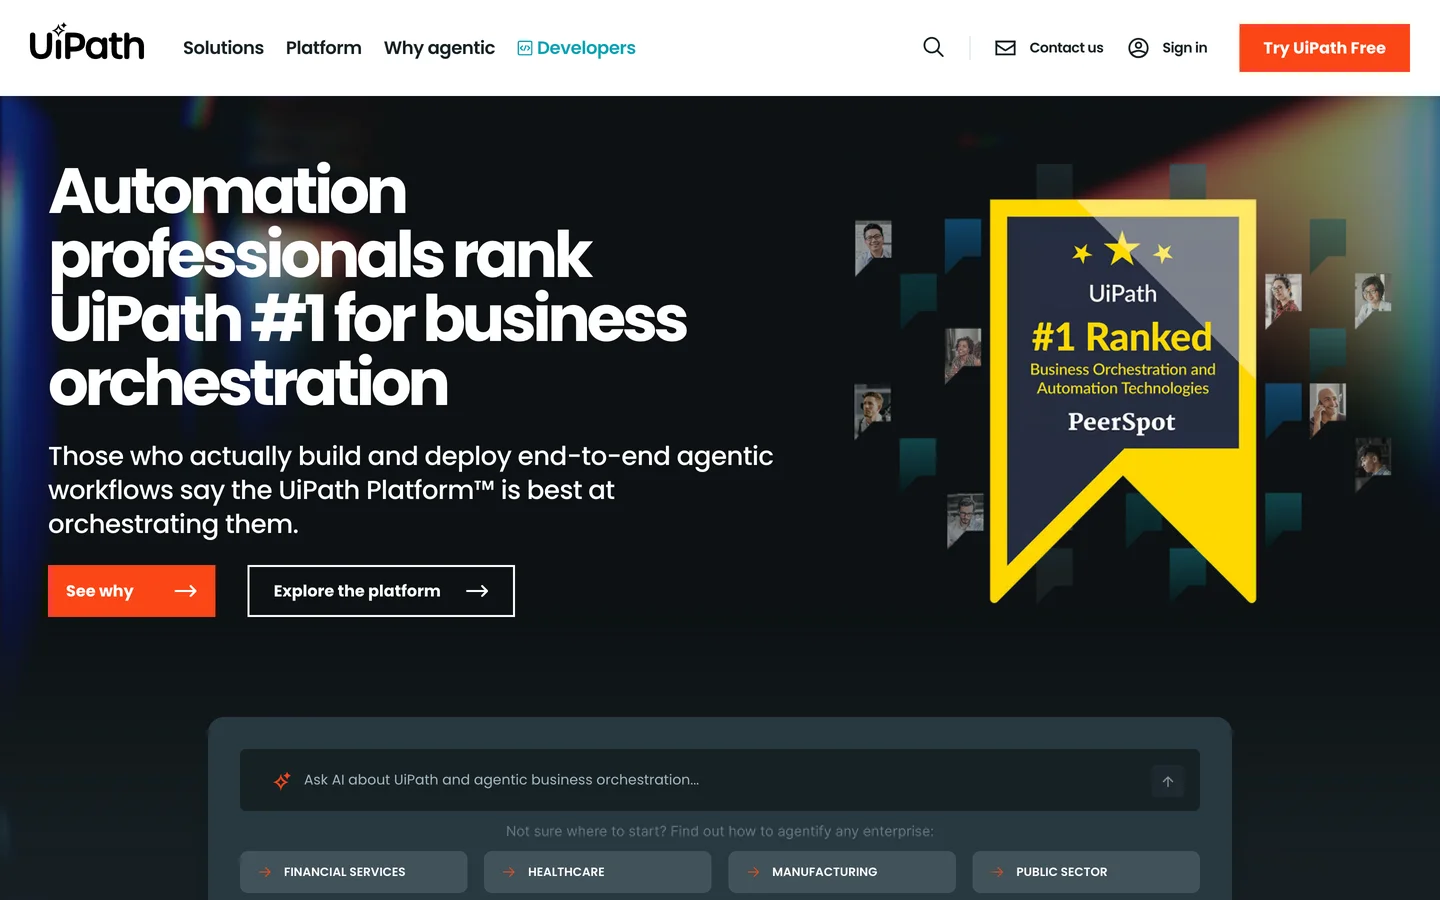Viewport: 1440px width, 900px height.
Task: Select the Financial Services suggestion
Action: pos(353,872)
